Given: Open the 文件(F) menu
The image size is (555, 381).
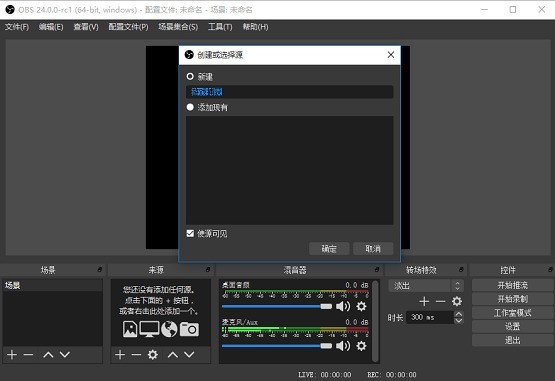Looking at the screenshot, I should (17, 27).
